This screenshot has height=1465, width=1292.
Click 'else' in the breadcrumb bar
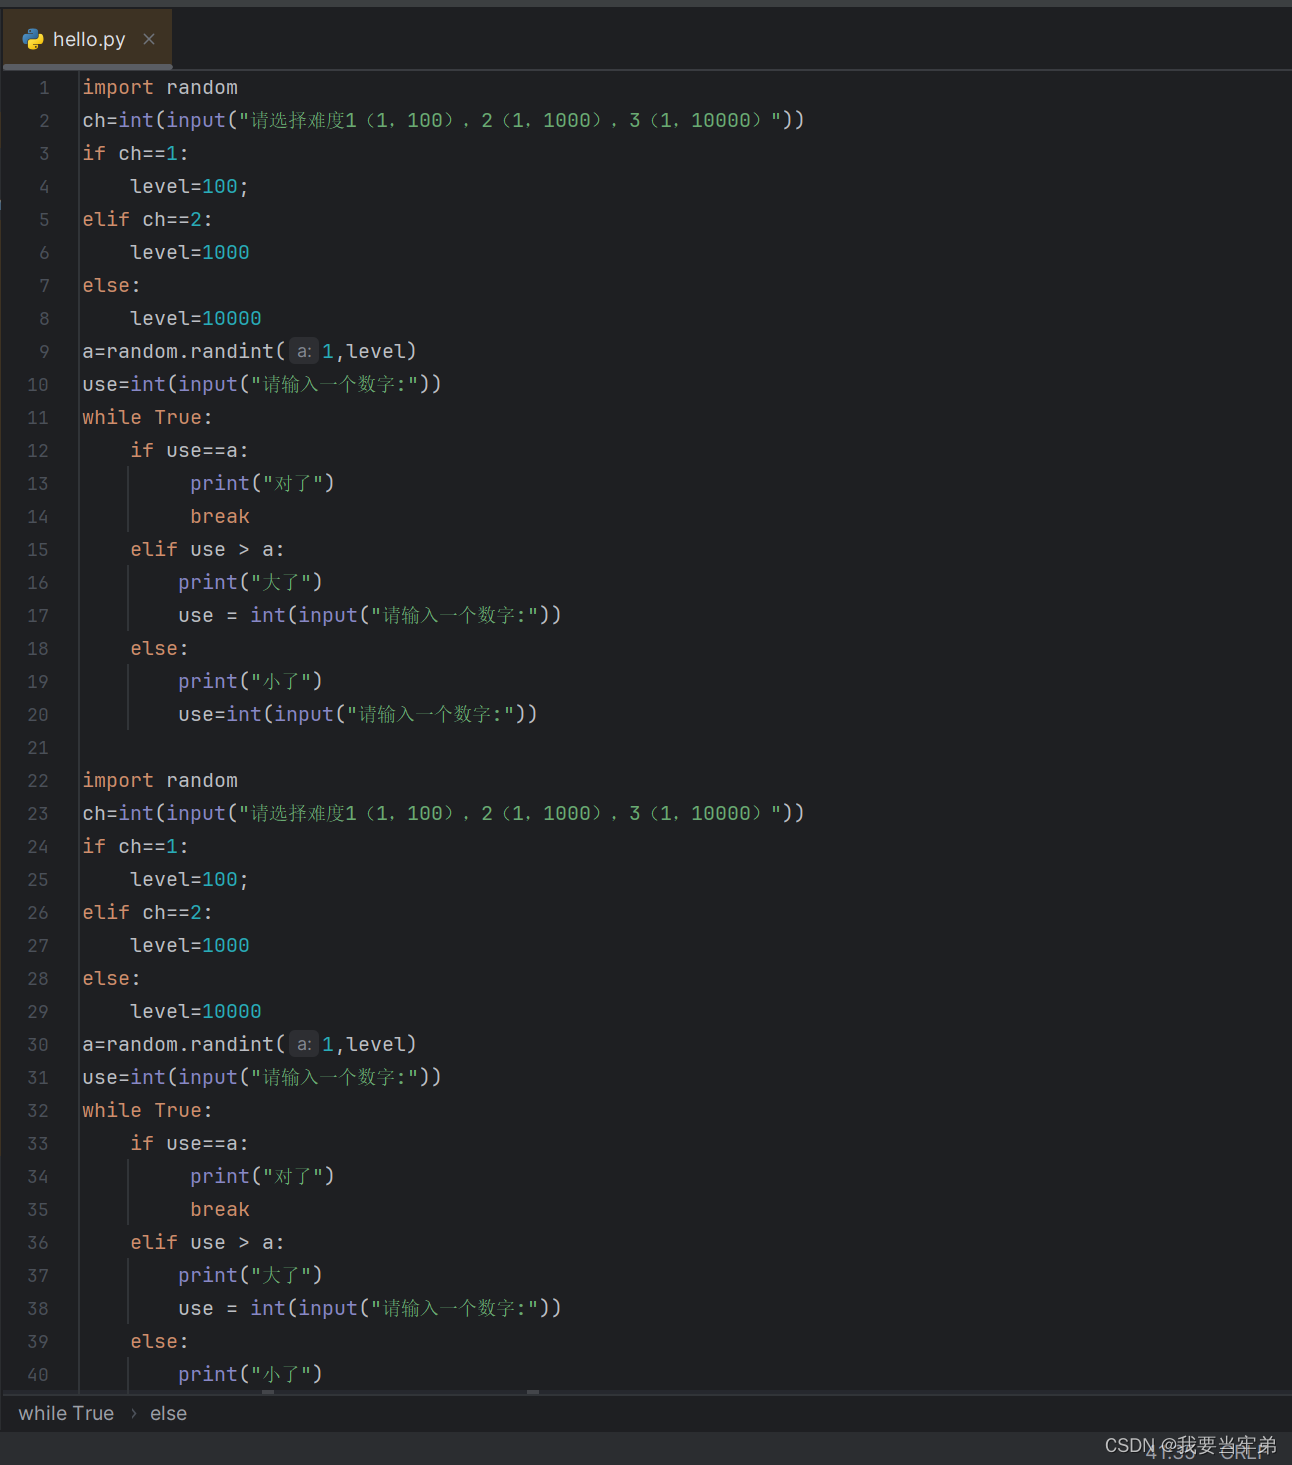coord(168,1413)
